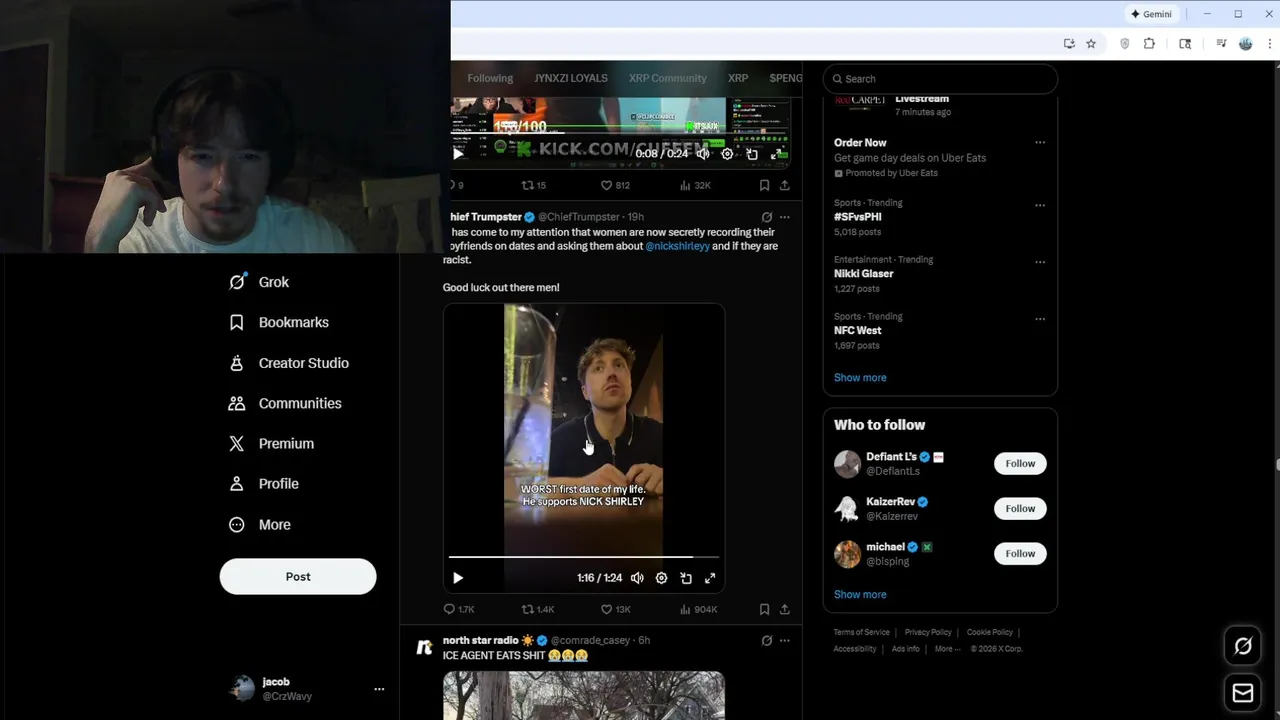The image size is (1280, 720).
Task: Bookmark this page with Chrome star icon
Action: coord(1091,44)
